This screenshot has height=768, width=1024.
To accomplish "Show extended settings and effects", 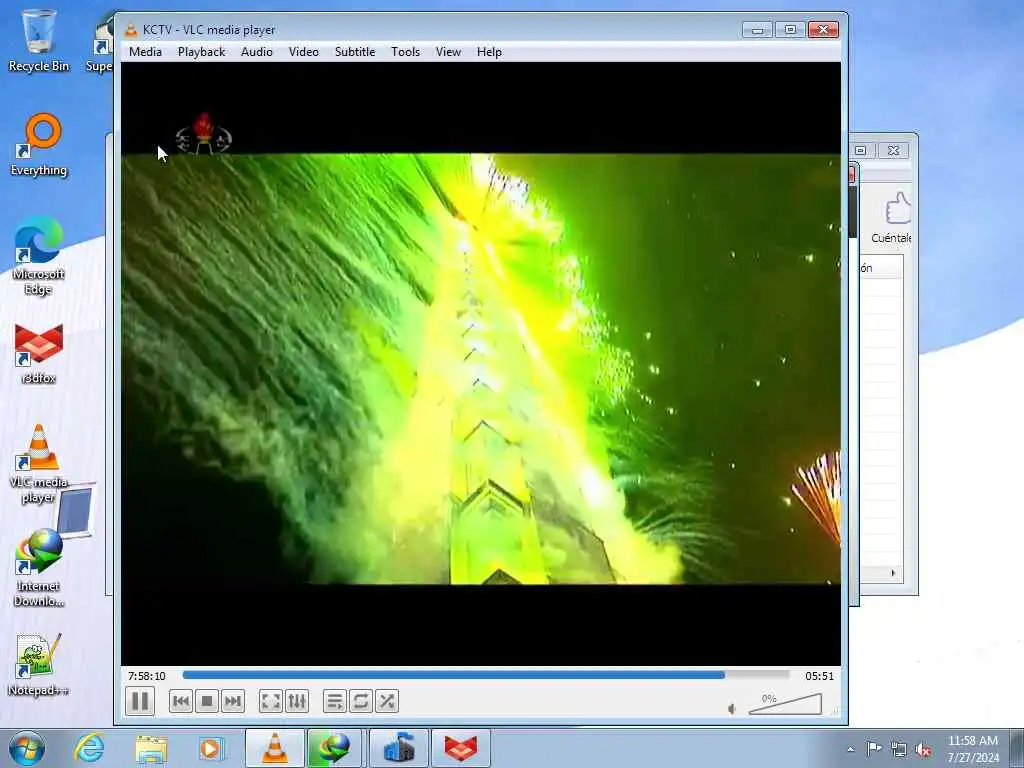I will coord(296,701).
